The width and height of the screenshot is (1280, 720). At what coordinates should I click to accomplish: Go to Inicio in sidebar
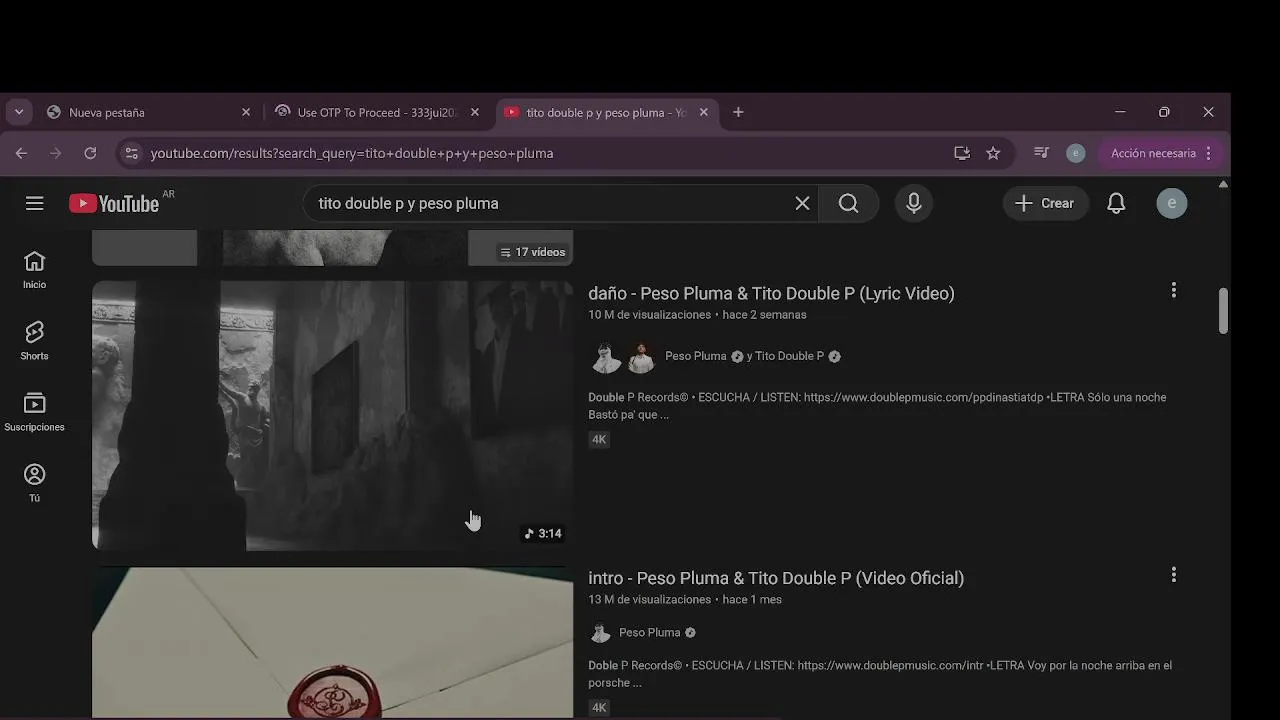tap(35, 270)
